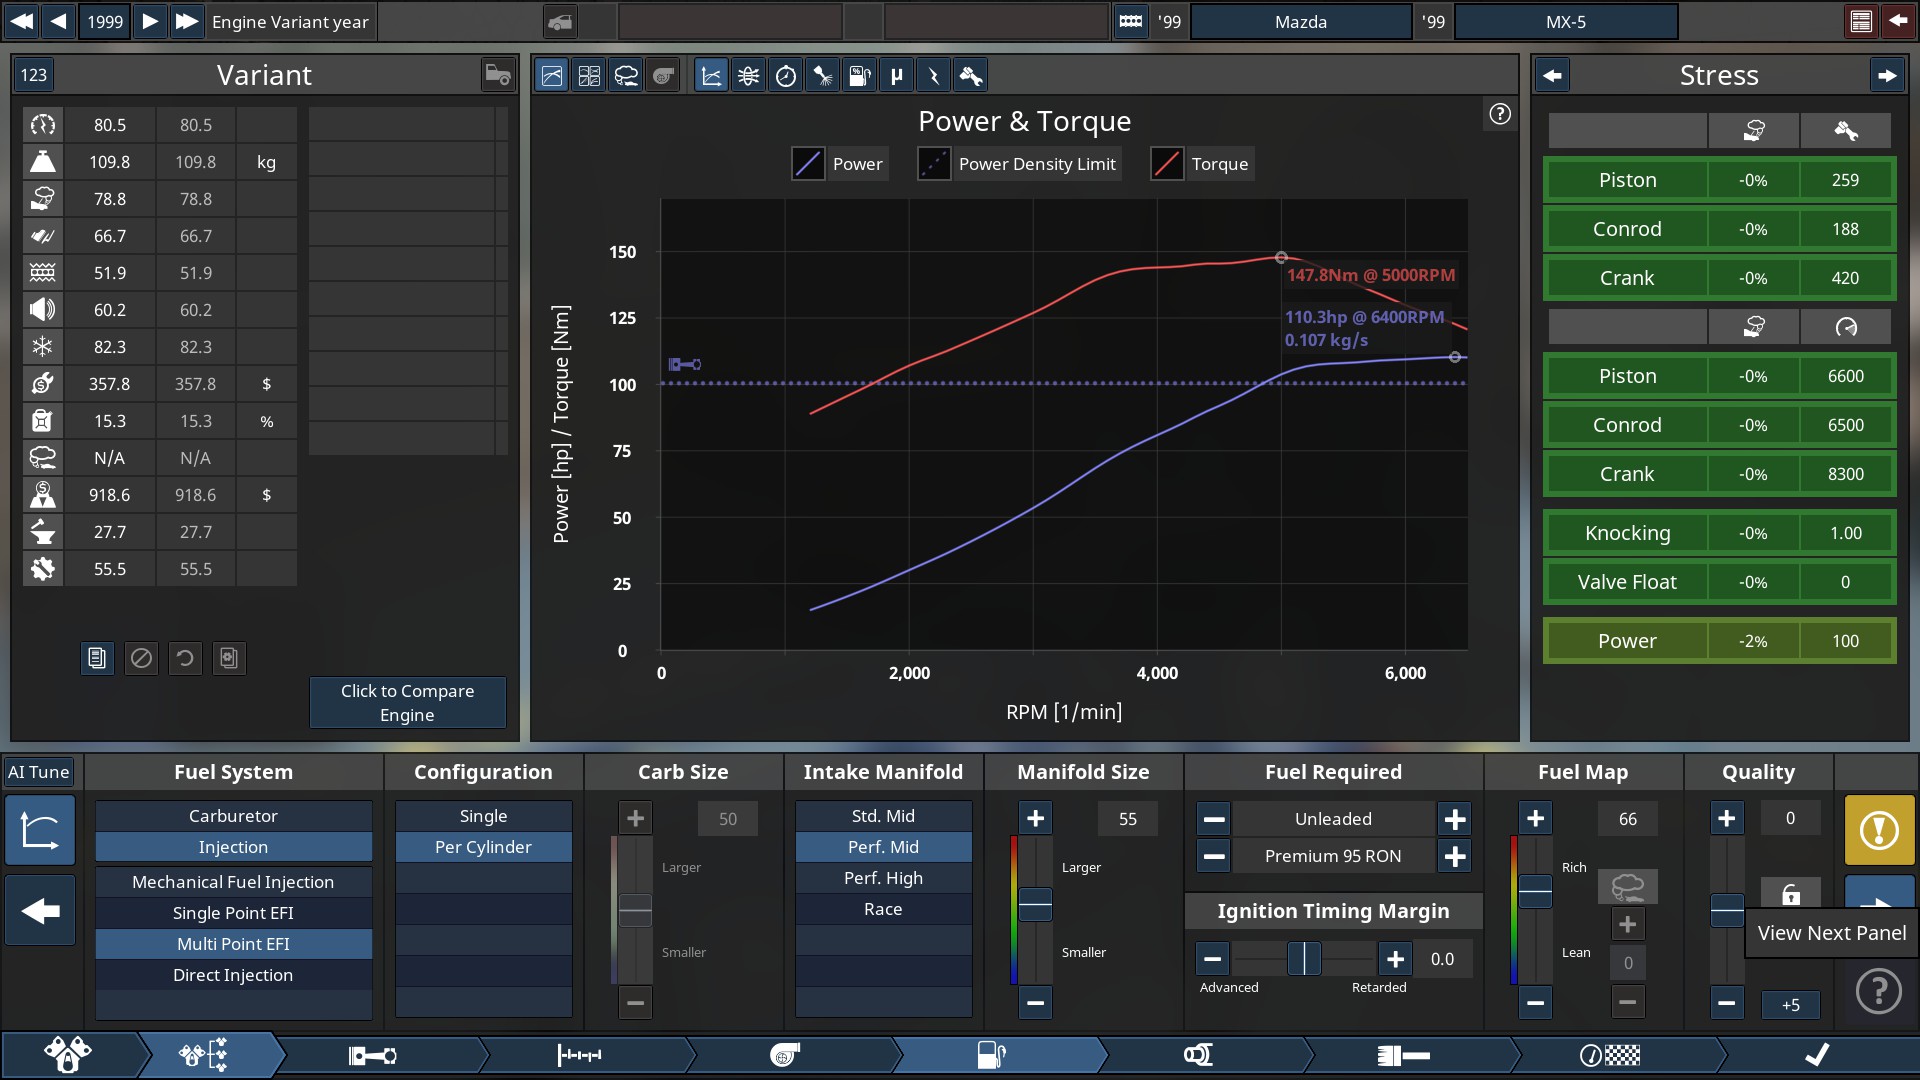Go to previous Stress panel with left arrow
Viewport: 1920px width, 1080px height.
click(x=1551, y=75)
